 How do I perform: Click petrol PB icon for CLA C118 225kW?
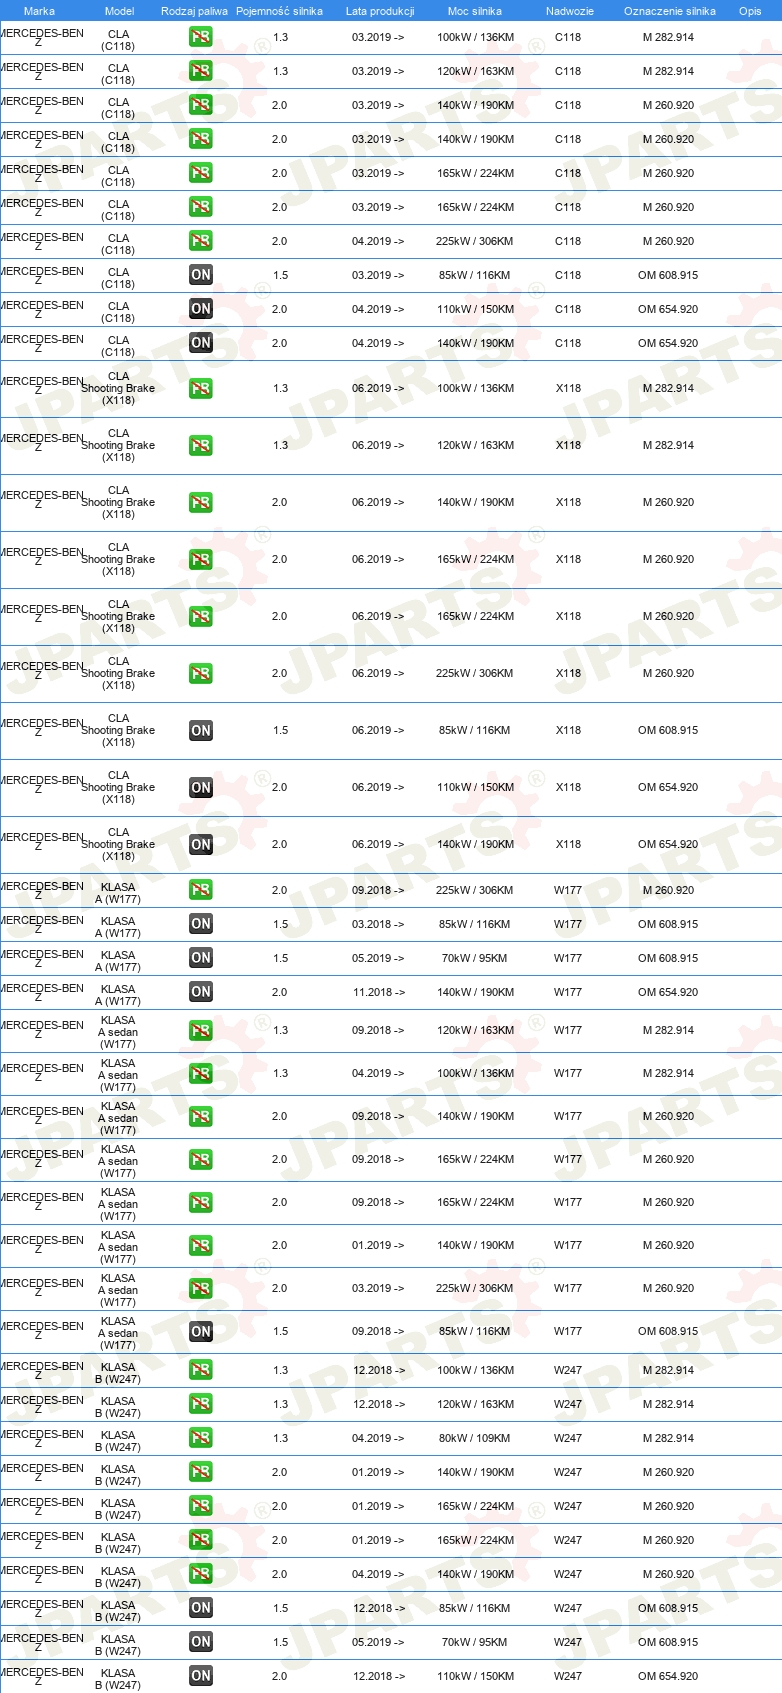(x=201, y=241)
